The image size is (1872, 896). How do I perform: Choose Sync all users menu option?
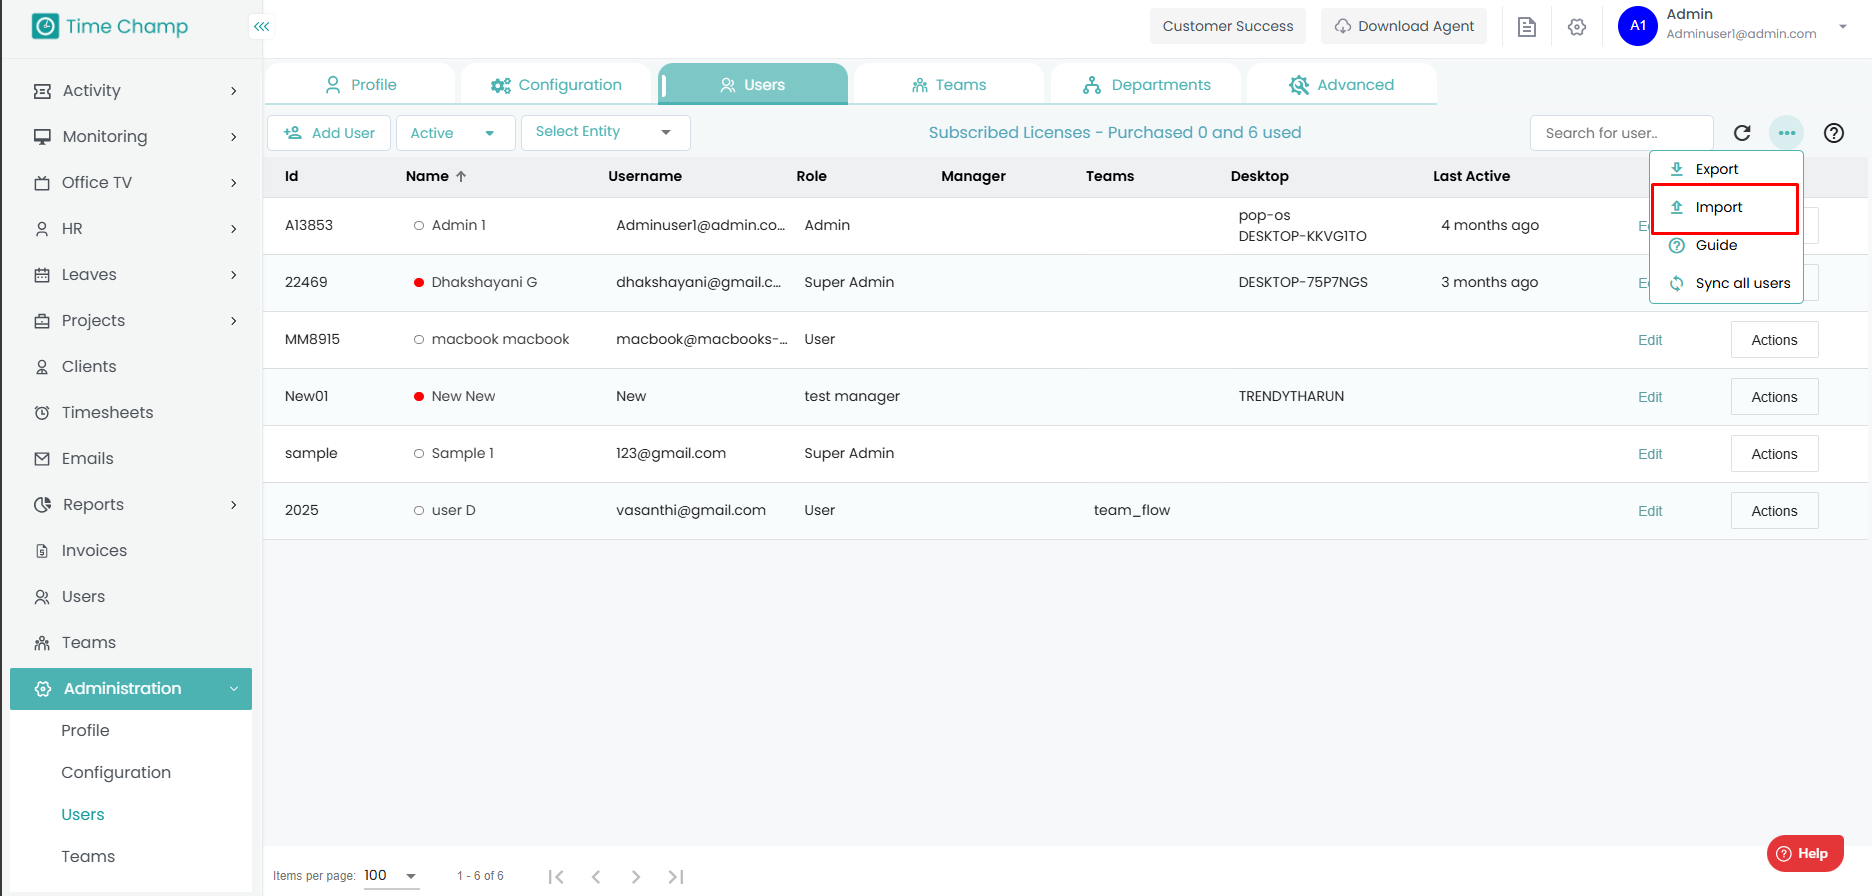tap(1726, 283)
